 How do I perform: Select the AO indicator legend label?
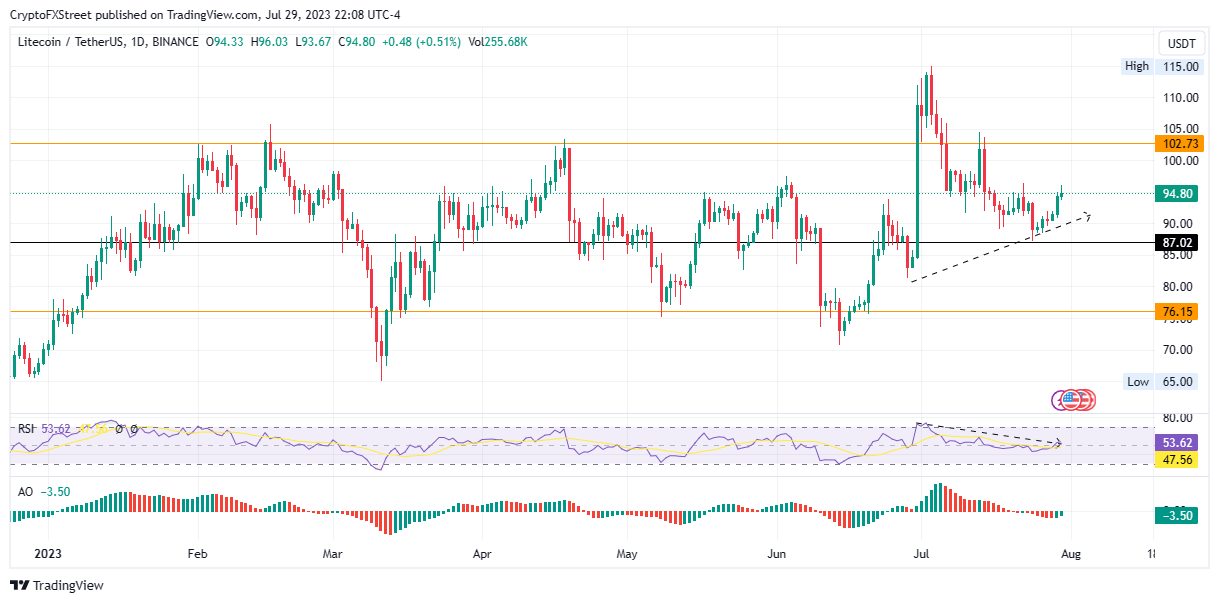click(x=25, y=492)
